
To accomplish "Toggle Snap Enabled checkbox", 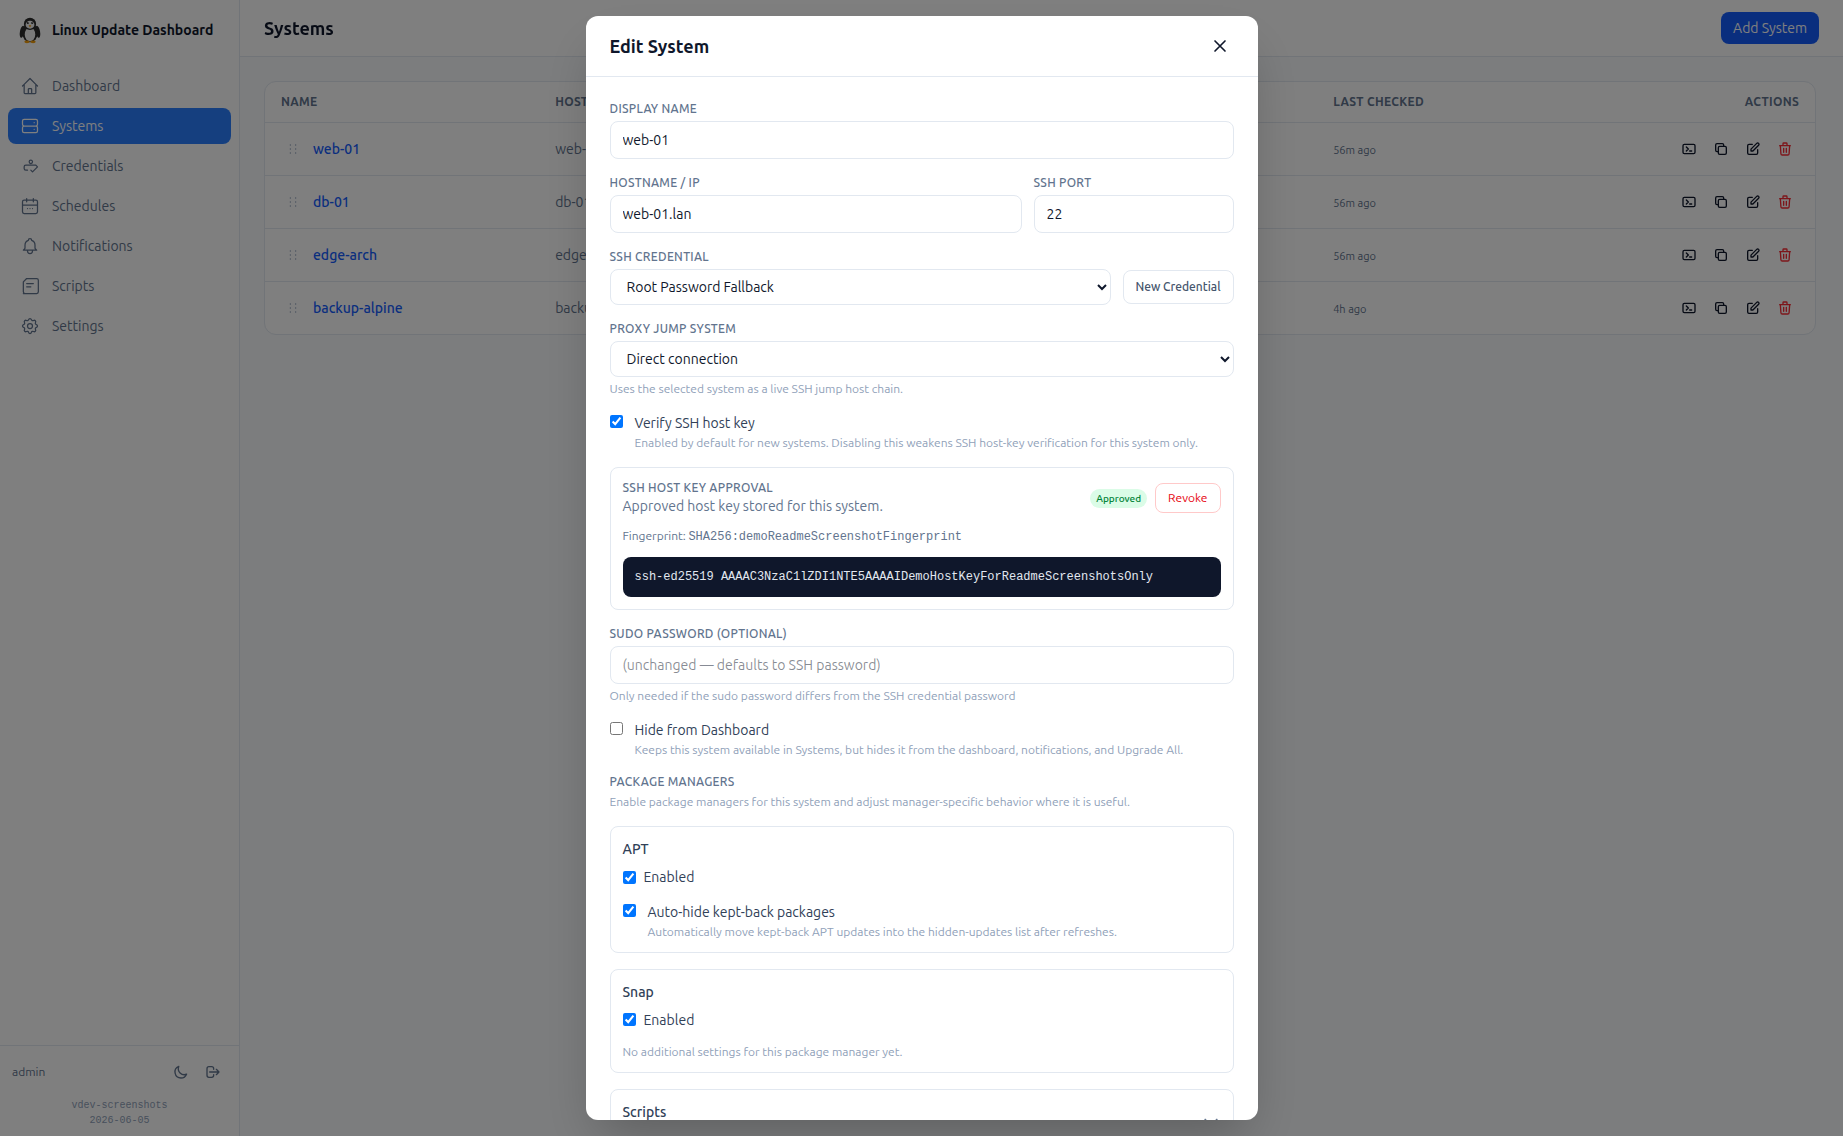I will 630,1020.
